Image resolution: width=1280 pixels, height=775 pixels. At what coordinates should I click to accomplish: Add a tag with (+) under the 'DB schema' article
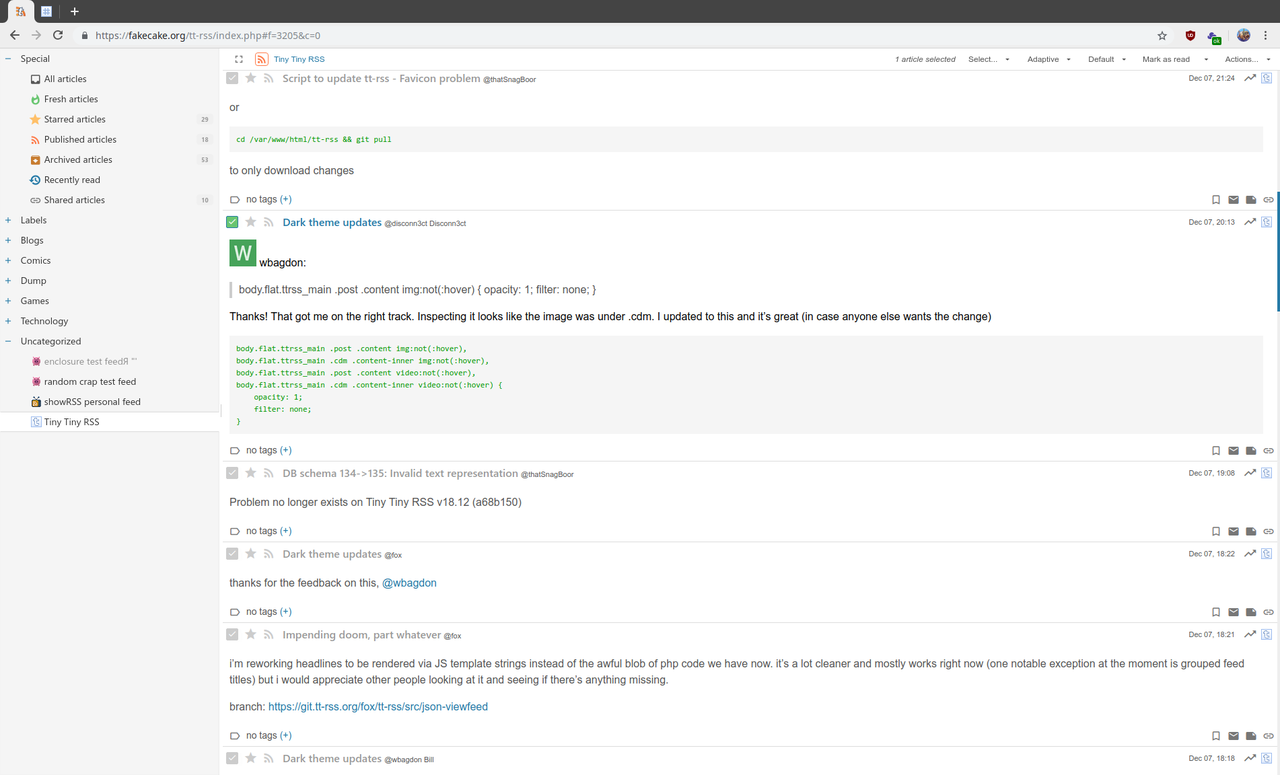click(286, 531)
